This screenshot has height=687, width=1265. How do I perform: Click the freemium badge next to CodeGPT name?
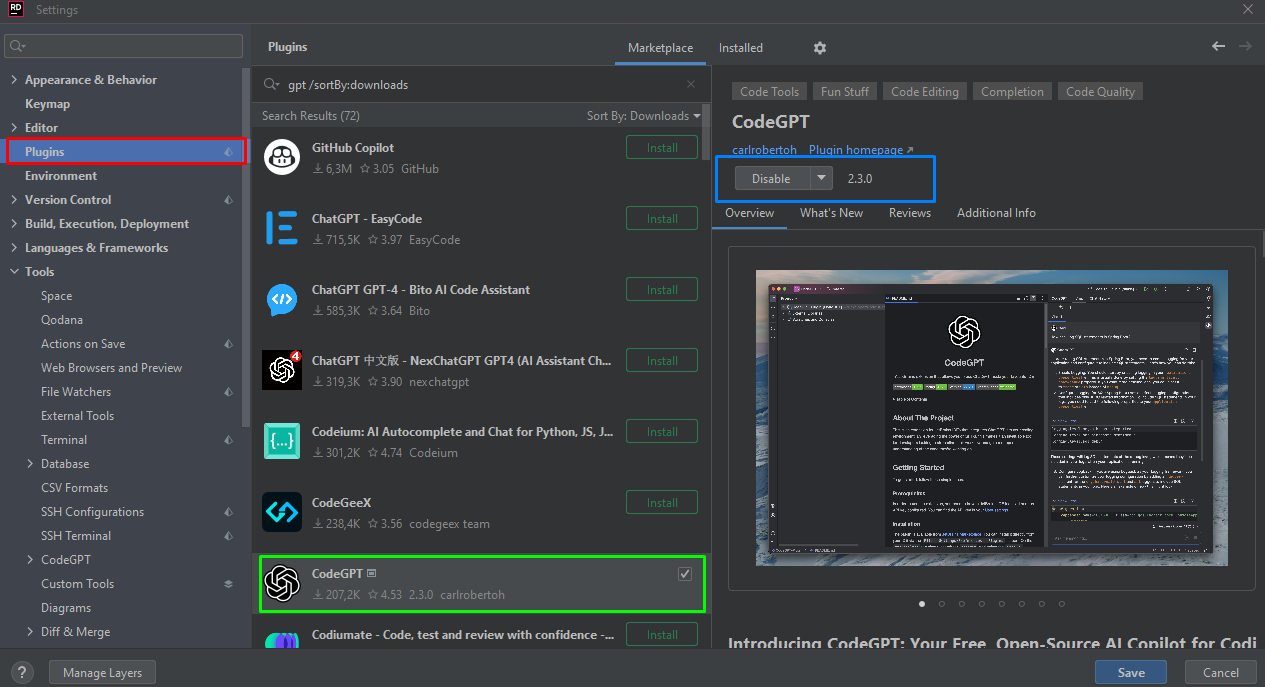pos(371,574)
